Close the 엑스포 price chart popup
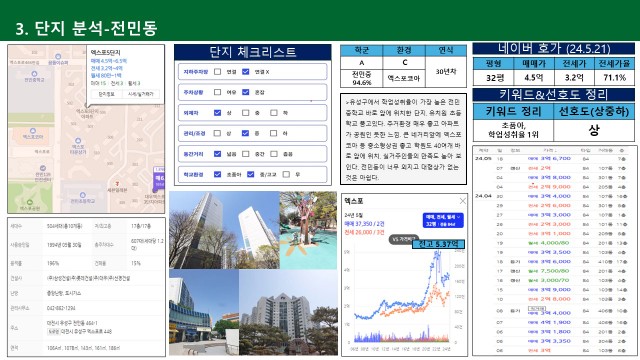 click(462, 201)
